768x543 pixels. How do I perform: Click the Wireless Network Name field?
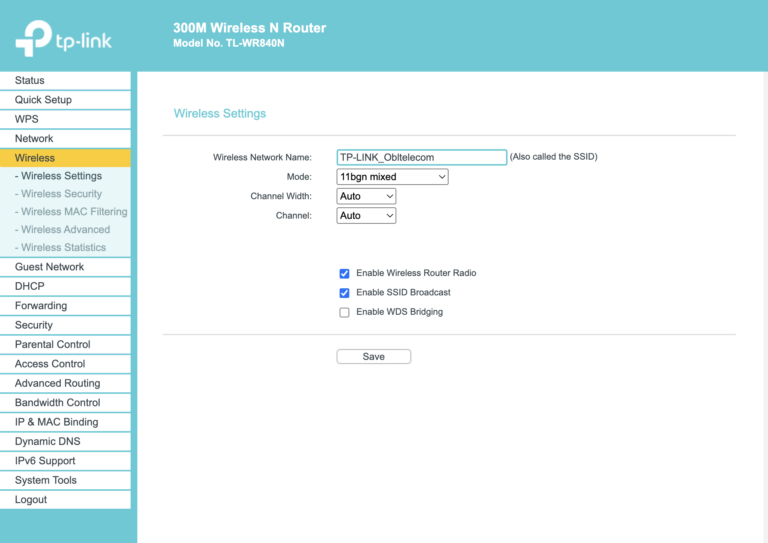(x=421, y=157)
